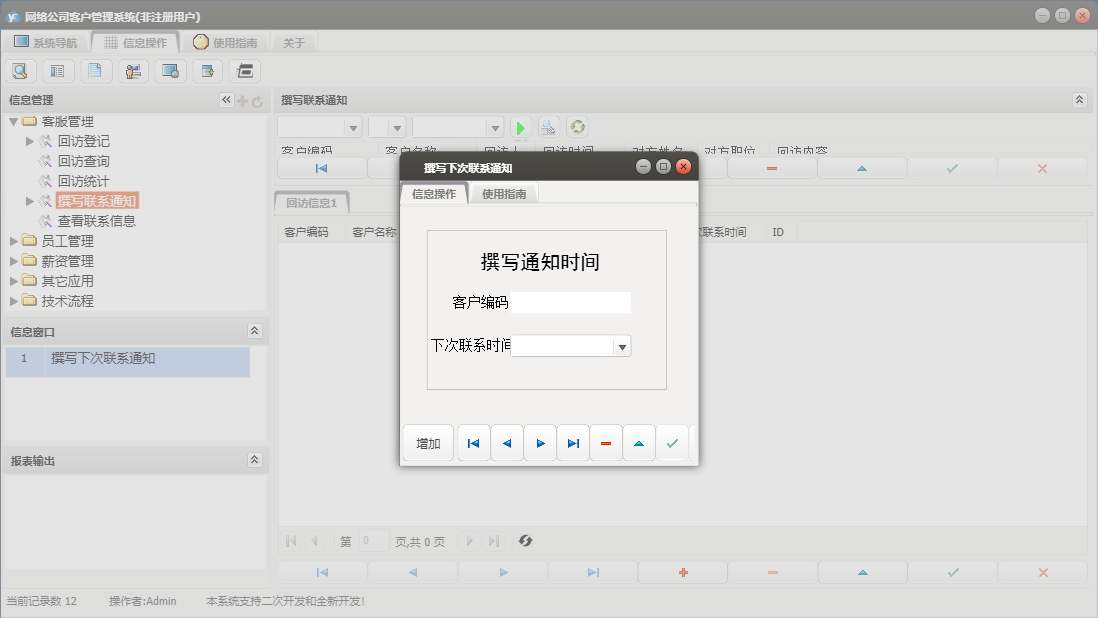Click the green confirm checkmark in the dialog
This screenshot has width=1098, height=618.
click(x=671, y=442)
